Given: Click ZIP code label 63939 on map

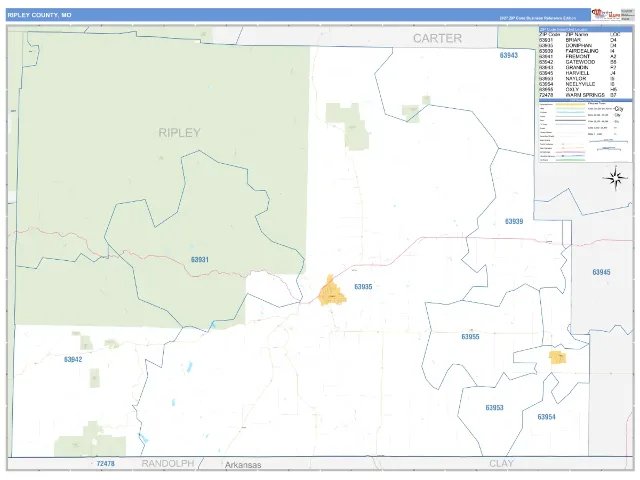Looking at the screenshot, I should click(x=514, y=222).
